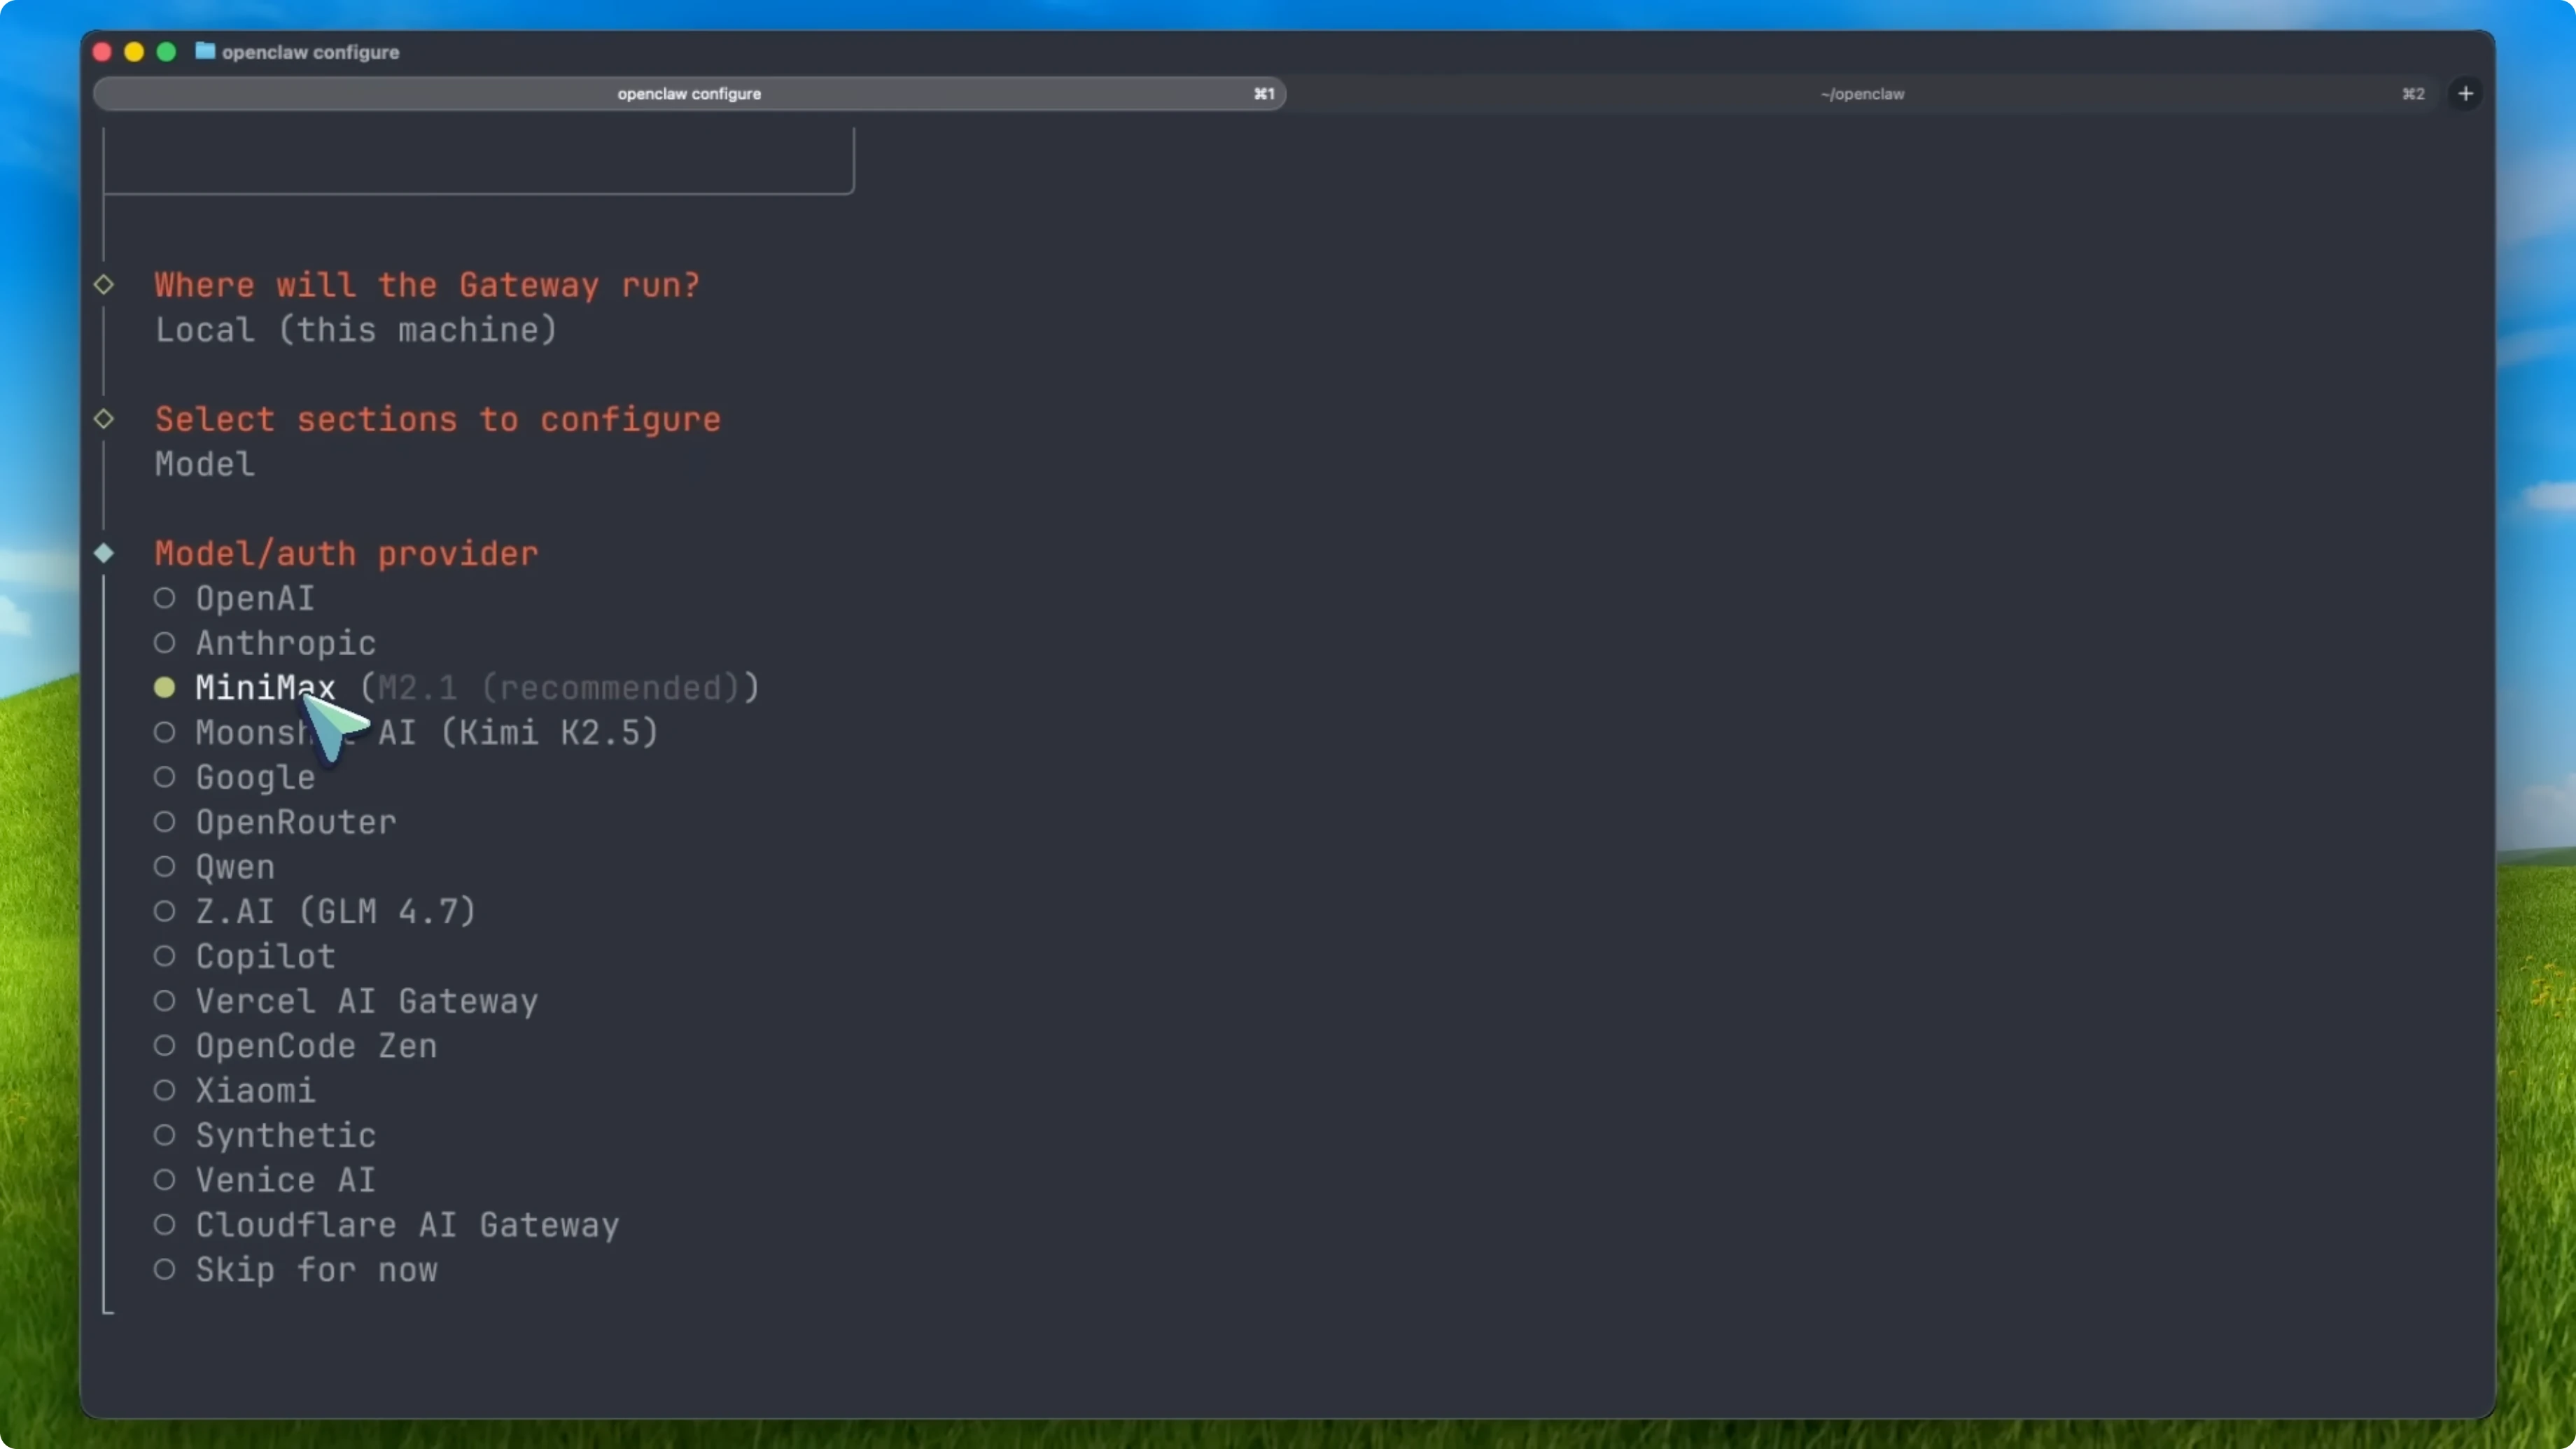Switch to the ~/openclaw terminal tab
2576x1449 pixels.
pos(1862,93)
